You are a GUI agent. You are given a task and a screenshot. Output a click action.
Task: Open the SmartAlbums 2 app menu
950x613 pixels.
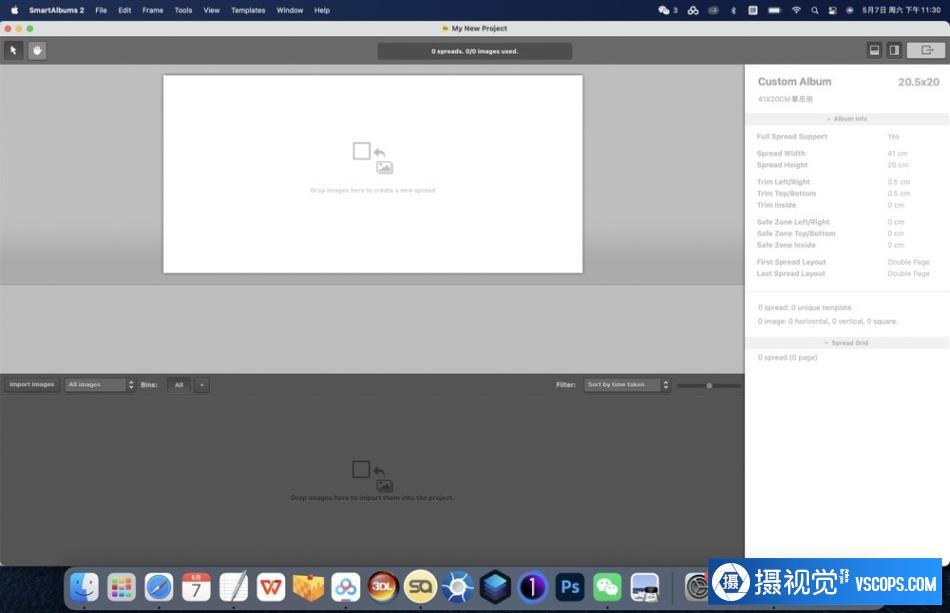tap(56, 10)
